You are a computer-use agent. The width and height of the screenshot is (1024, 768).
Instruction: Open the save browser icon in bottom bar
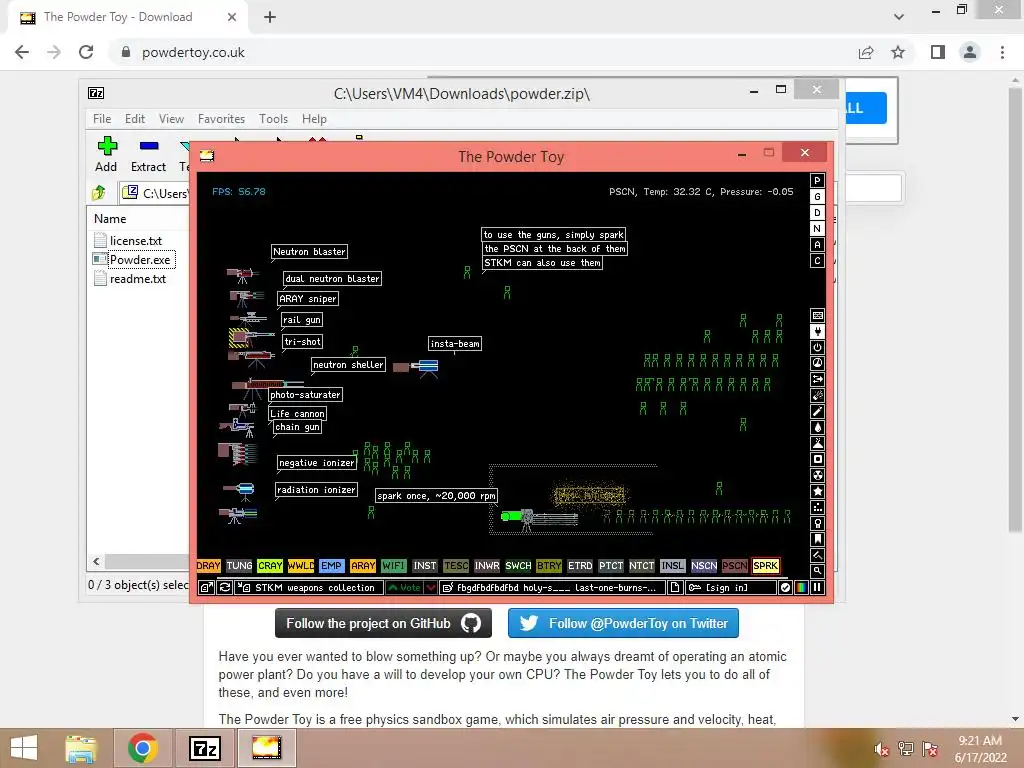206,588
